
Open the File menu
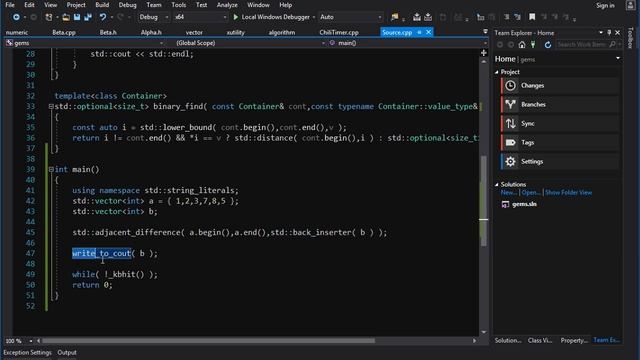click(10, 5)
